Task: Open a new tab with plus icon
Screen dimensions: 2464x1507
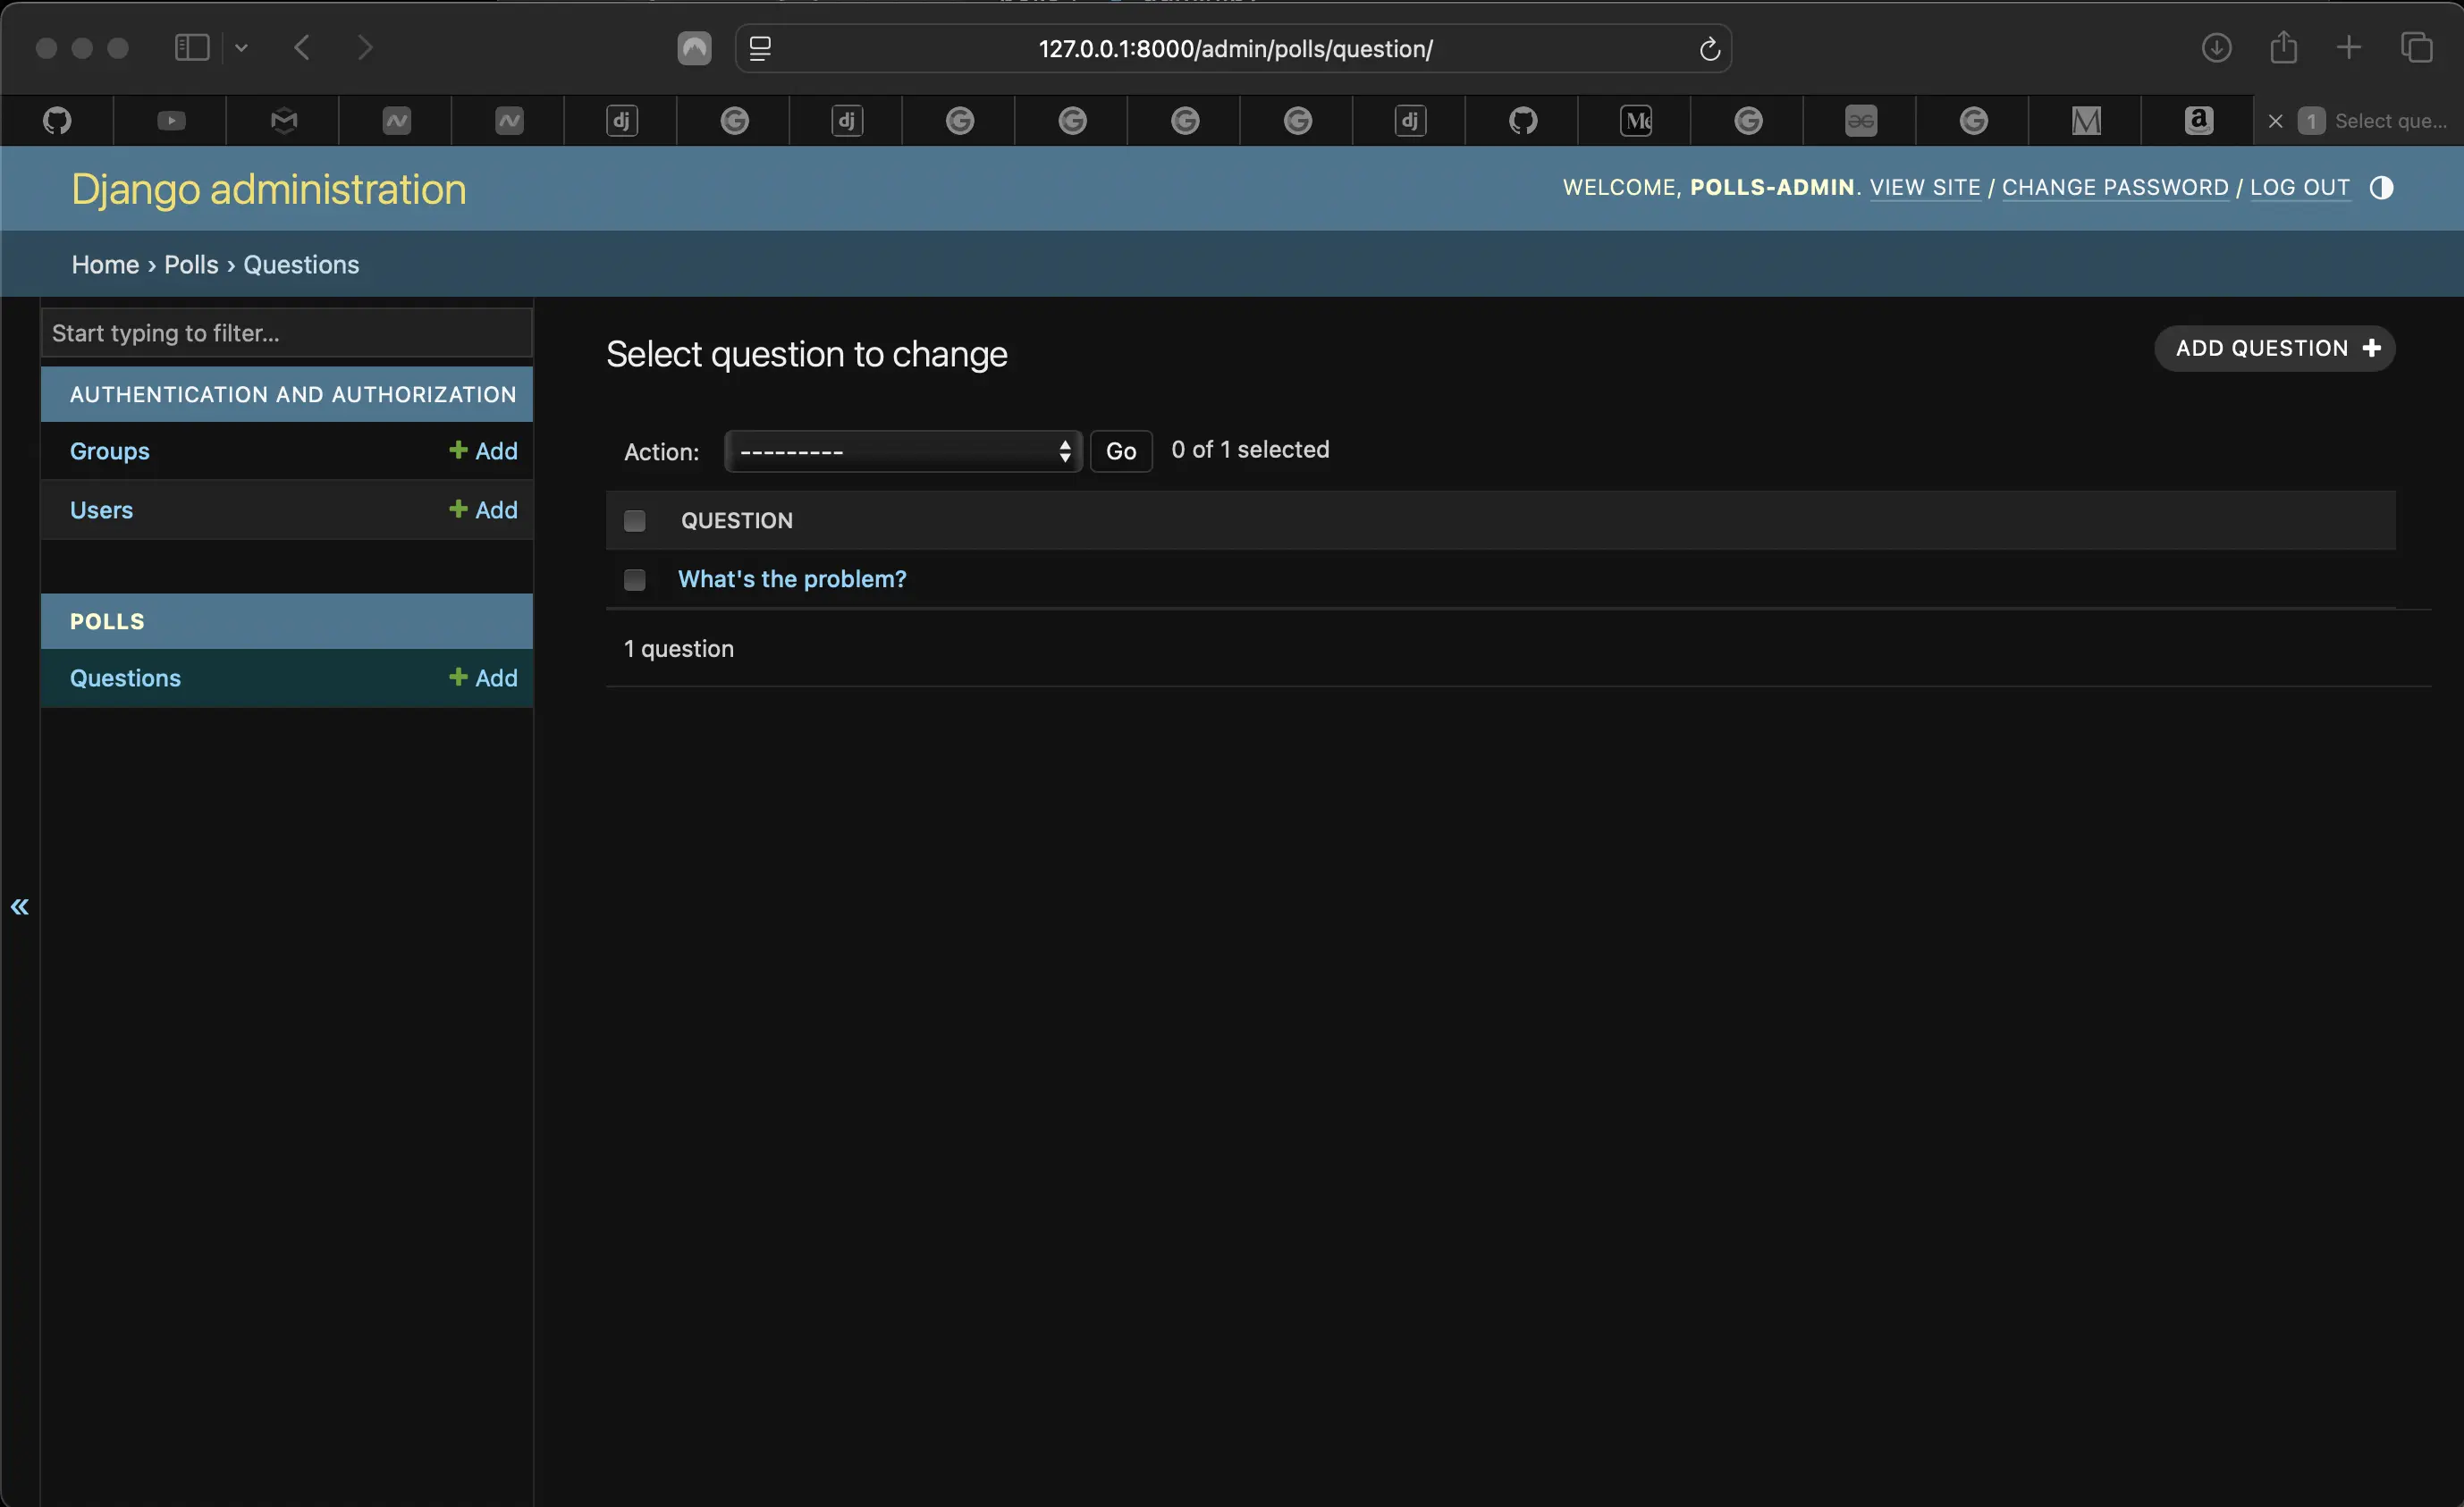Action: point(2349,47)
